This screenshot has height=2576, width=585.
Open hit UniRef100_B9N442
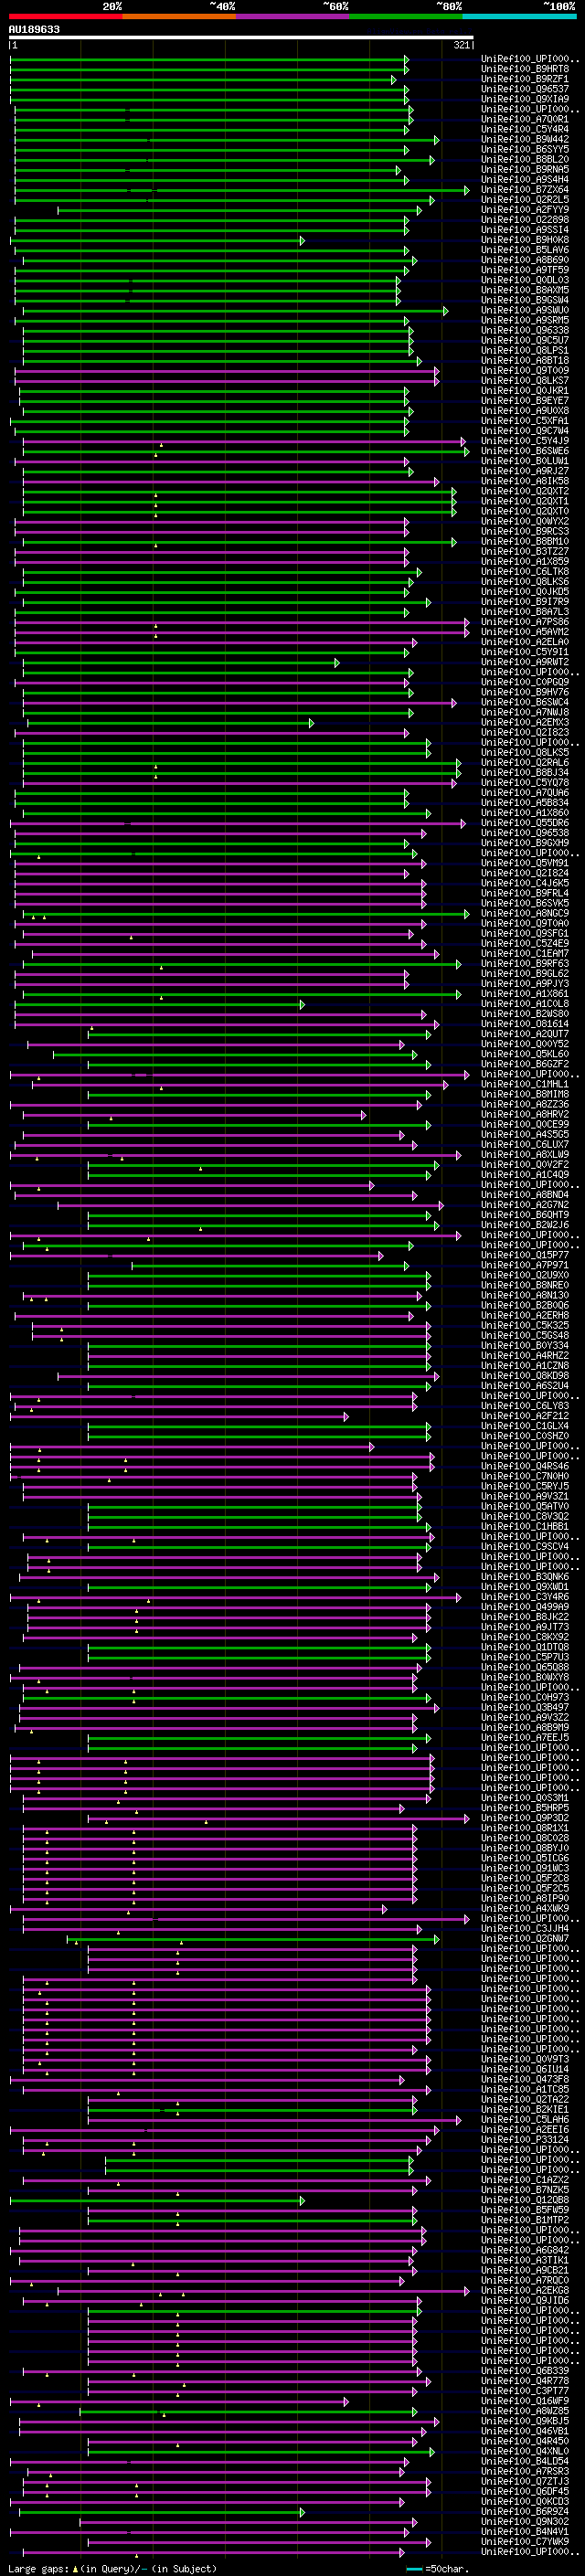525,139
